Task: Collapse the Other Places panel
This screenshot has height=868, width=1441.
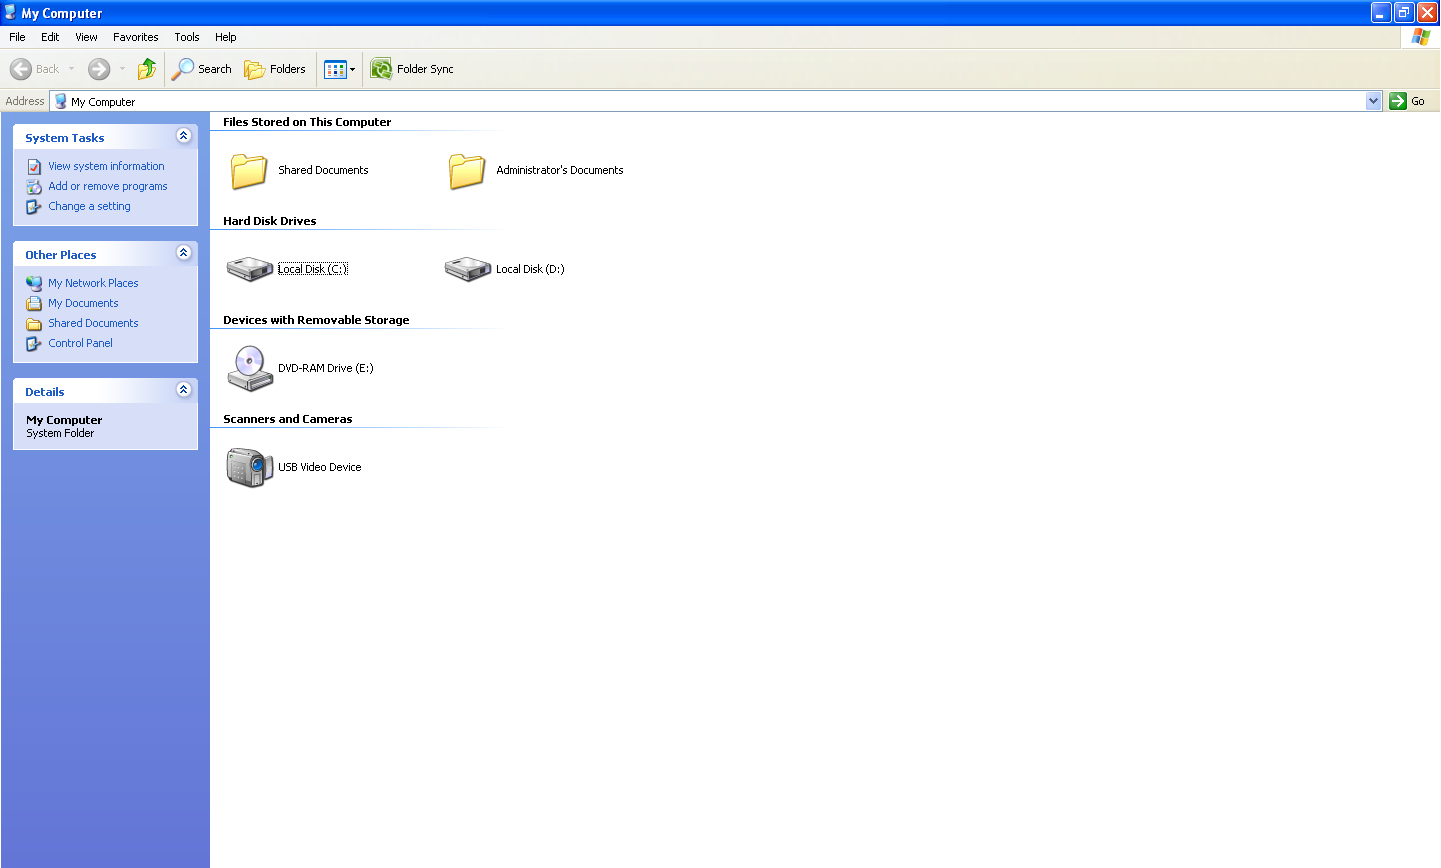Action: [x=183, y=253]
